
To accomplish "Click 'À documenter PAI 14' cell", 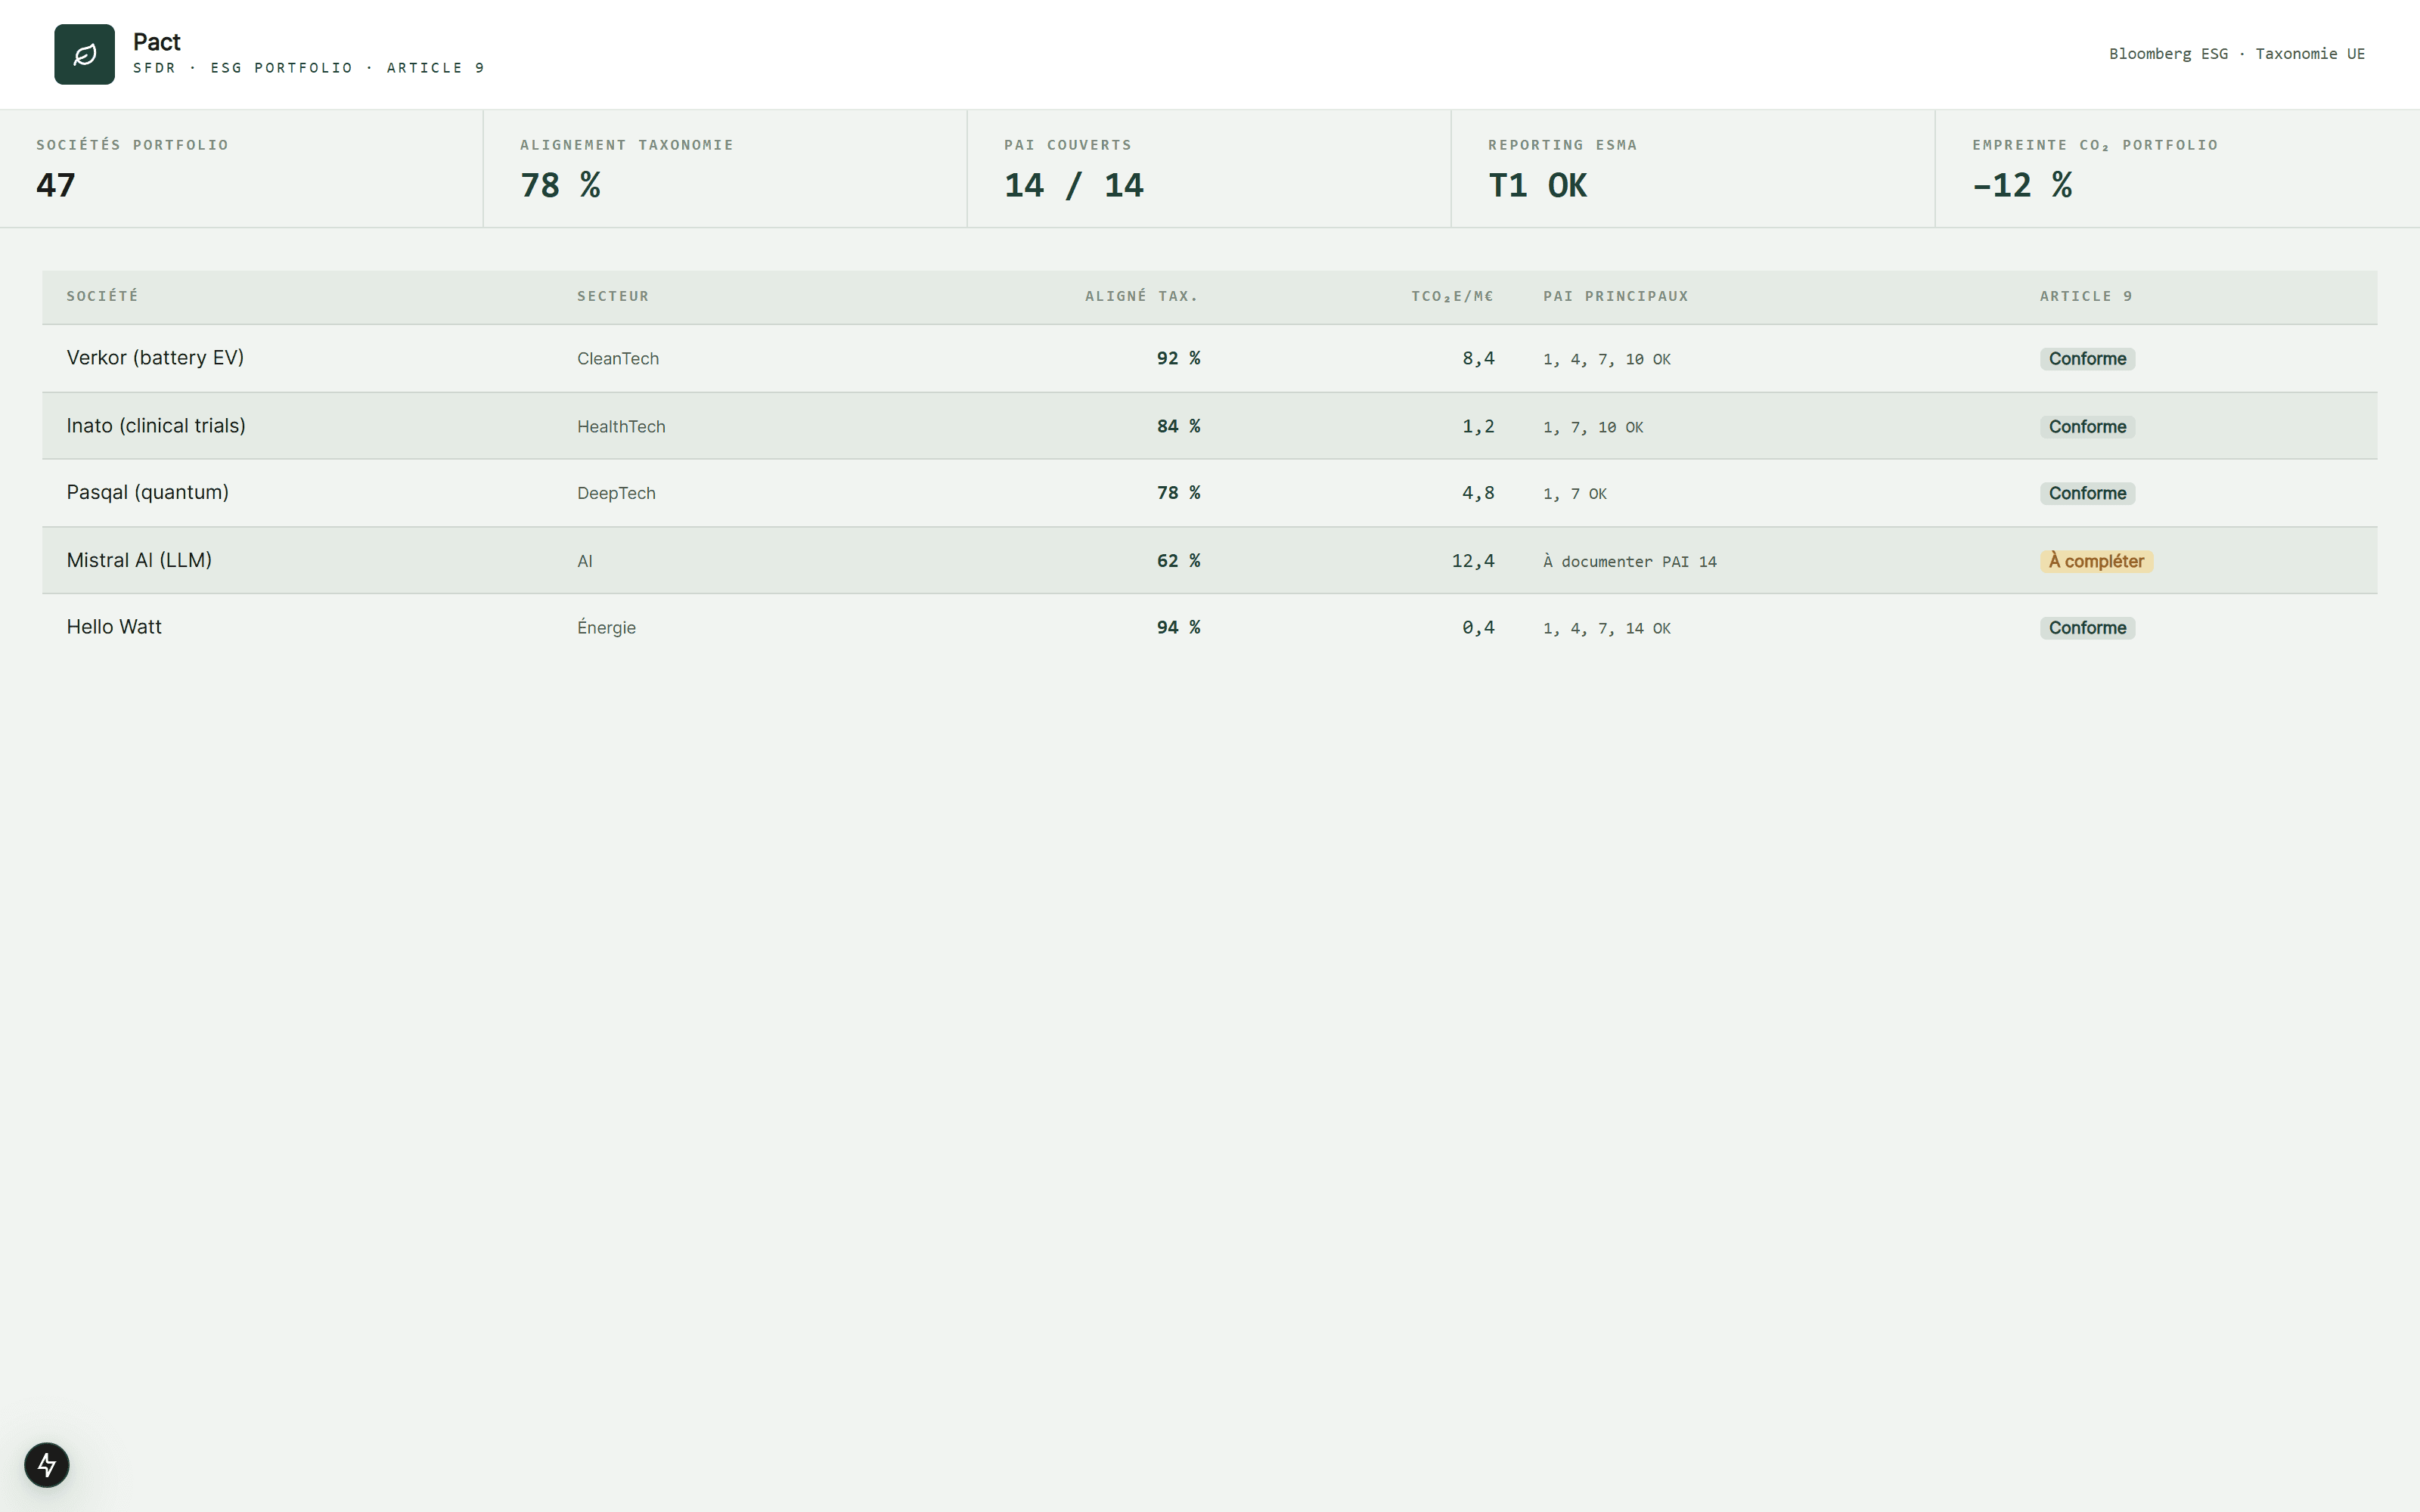I will (1630, 562).
